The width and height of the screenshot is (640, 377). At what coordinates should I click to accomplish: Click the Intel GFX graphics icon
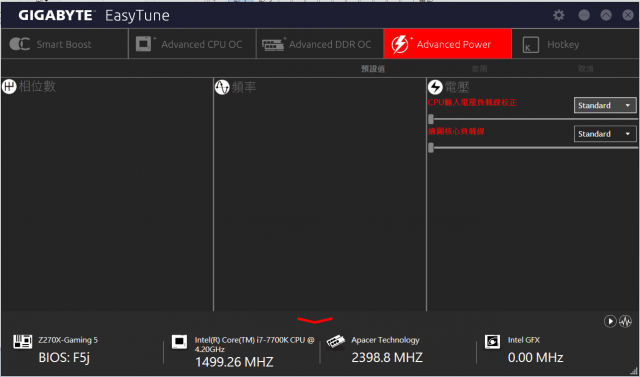point(492,342)
